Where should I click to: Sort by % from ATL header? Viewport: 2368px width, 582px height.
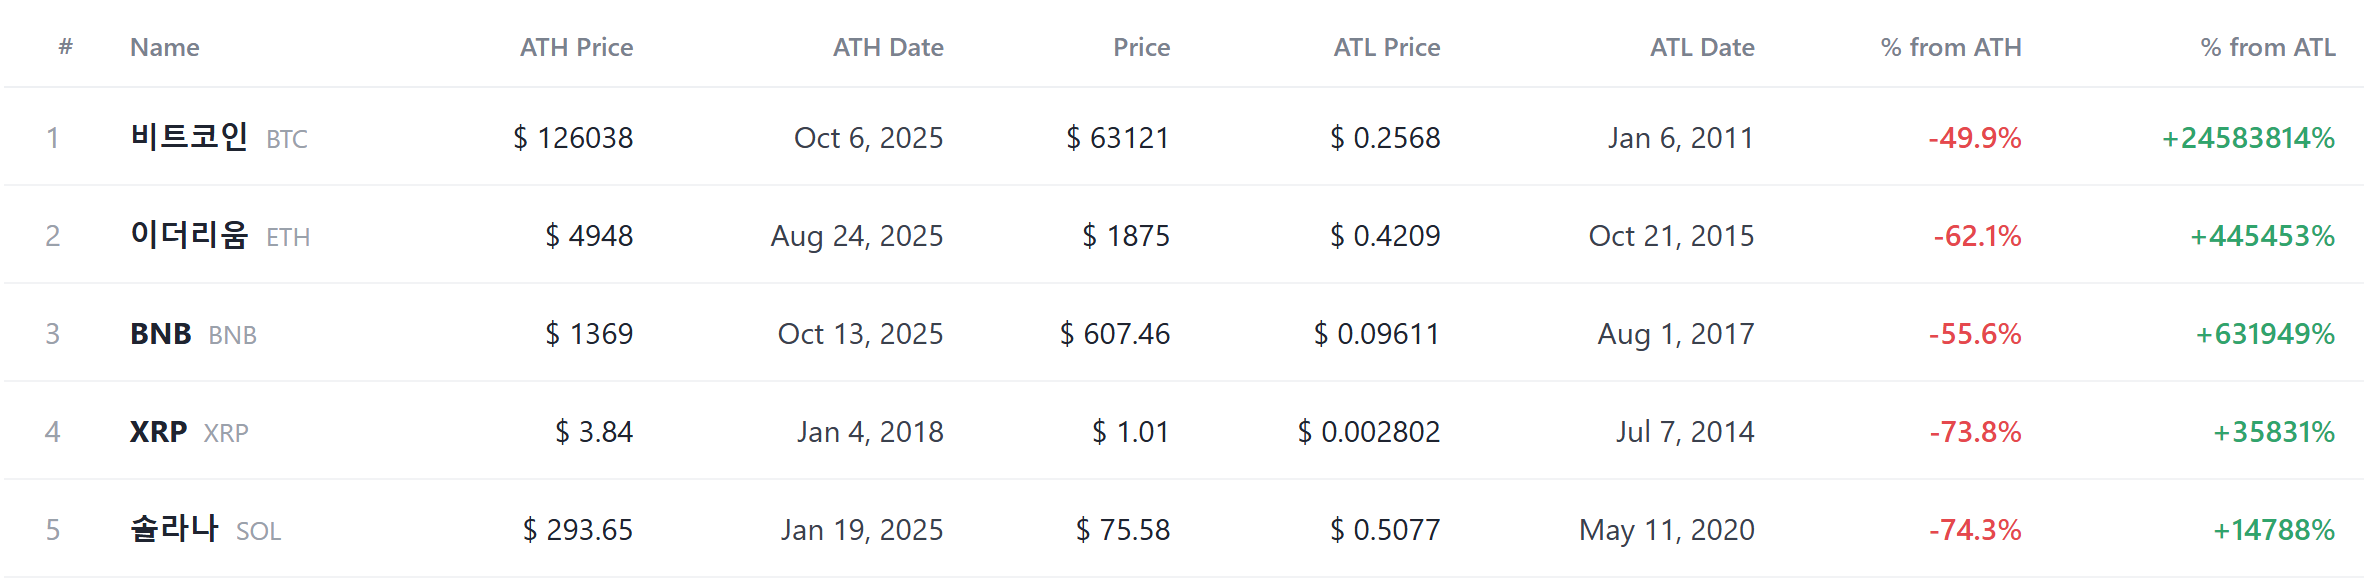pyautogui.click(x=2267, y=47)
